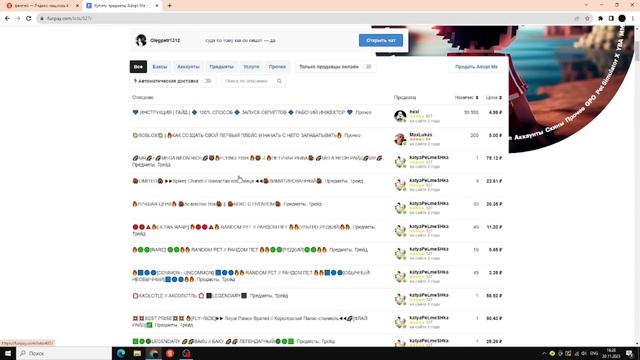This screenshot has height=360, width=640.
Task: Click the browser Back arrow
Action: (7, 18)
